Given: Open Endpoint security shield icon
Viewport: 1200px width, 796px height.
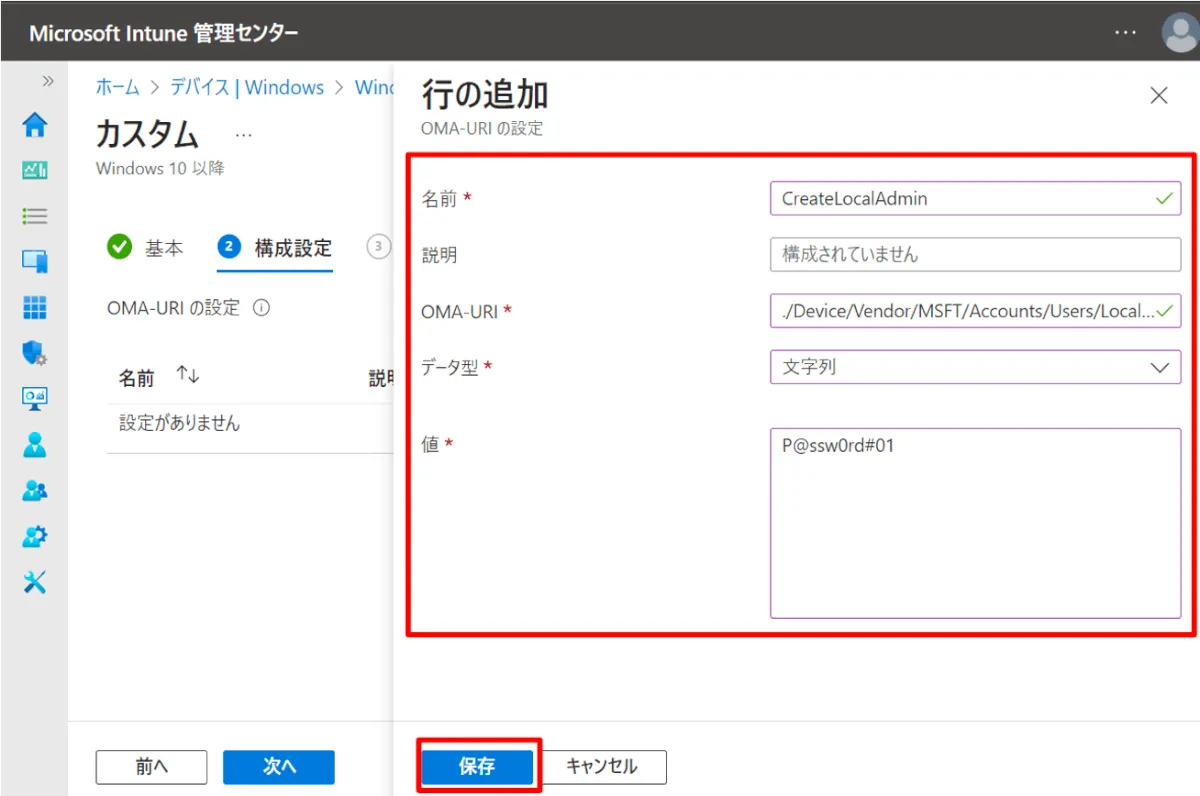Looking at the screenshot, I should pyautogui.click(x=35, y=352).
